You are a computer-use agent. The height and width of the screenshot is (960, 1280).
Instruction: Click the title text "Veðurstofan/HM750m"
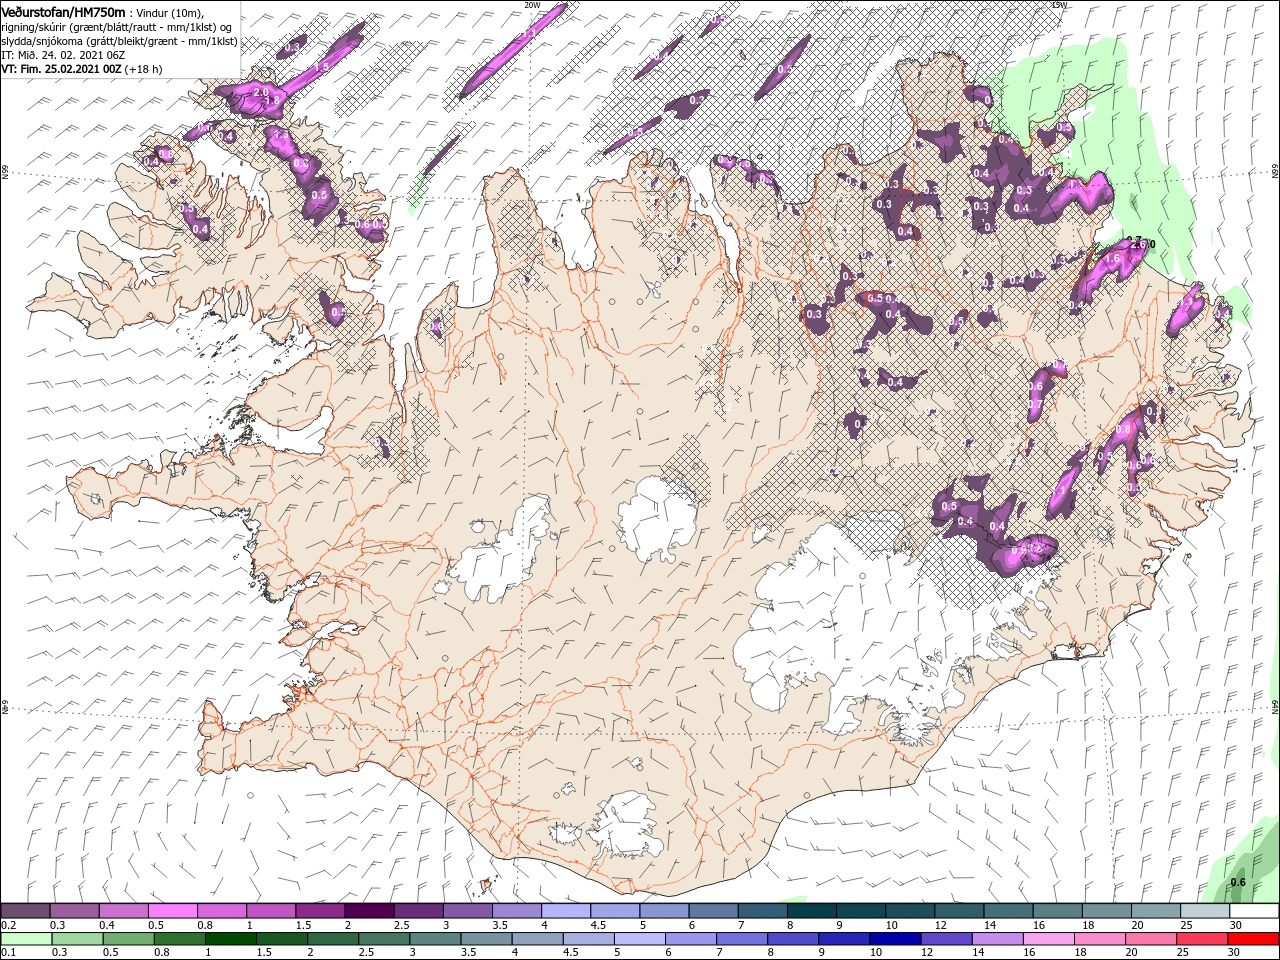pos(64,11)
